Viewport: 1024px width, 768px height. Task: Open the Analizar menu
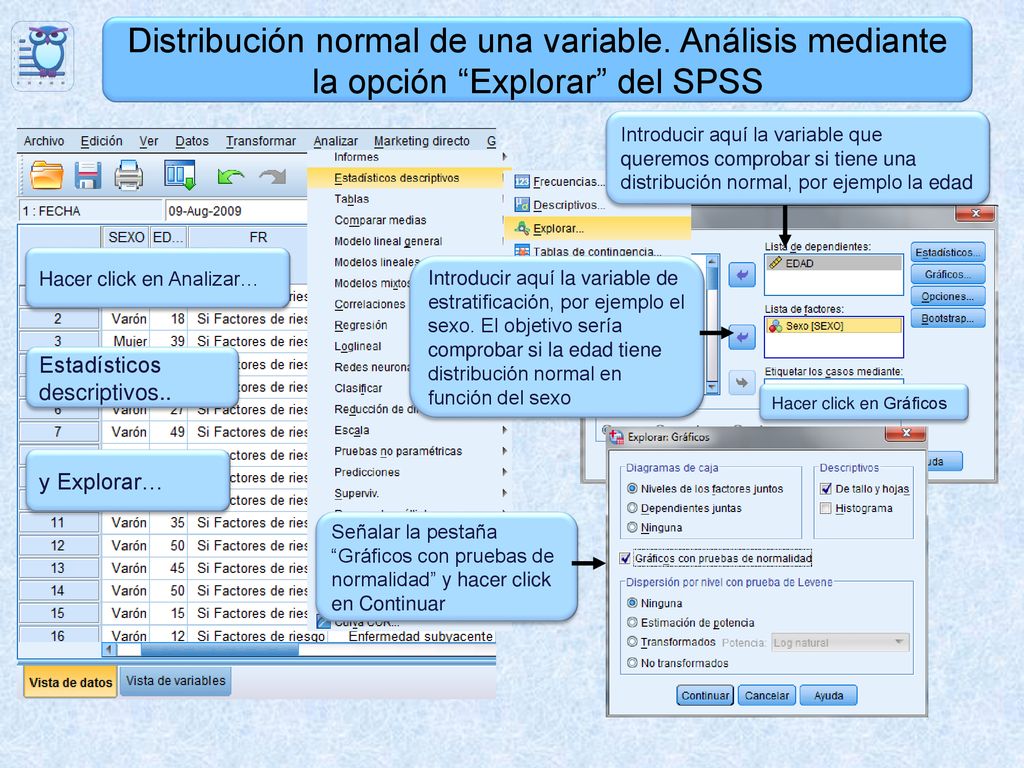(336, 141)
